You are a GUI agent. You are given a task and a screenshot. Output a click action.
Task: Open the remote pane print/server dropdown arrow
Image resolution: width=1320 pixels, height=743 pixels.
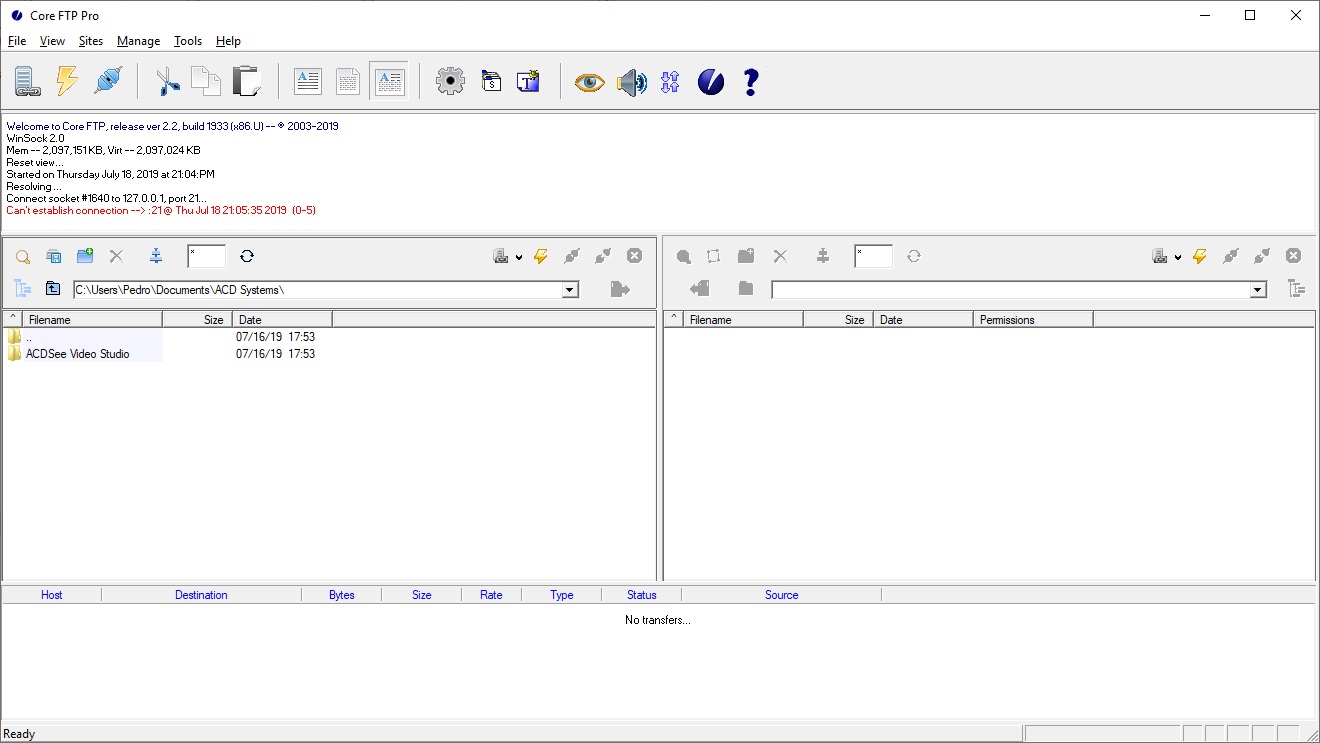tap(1178, 258)
